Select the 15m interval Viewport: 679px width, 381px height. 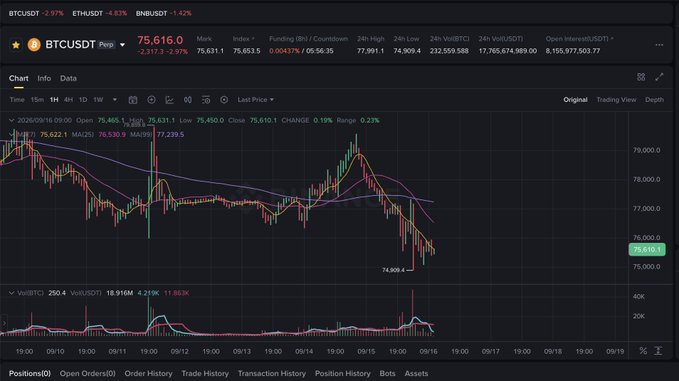point(37,100)
